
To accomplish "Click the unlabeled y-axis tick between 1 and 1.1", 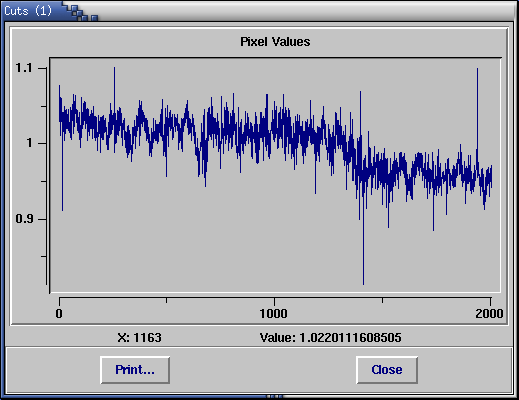I will (43, 106).
